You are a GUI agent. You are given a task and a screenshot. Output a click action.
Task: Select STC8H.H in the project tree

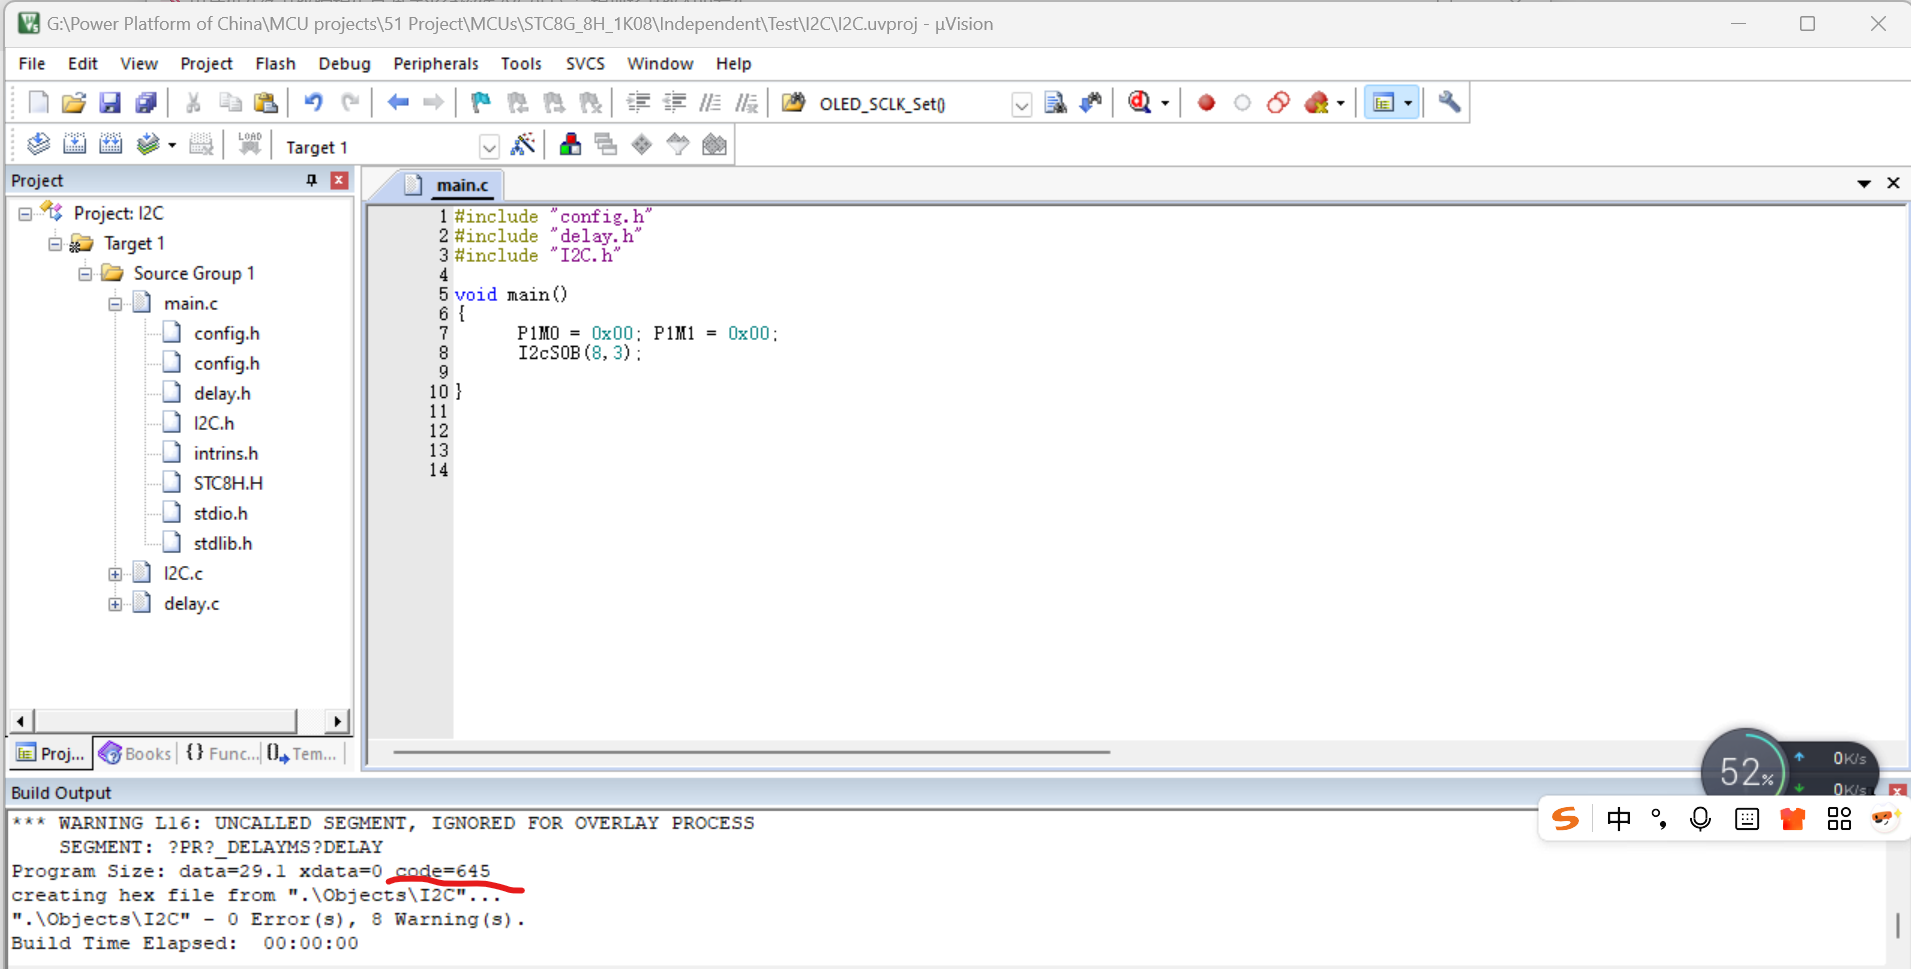point(228,483)
